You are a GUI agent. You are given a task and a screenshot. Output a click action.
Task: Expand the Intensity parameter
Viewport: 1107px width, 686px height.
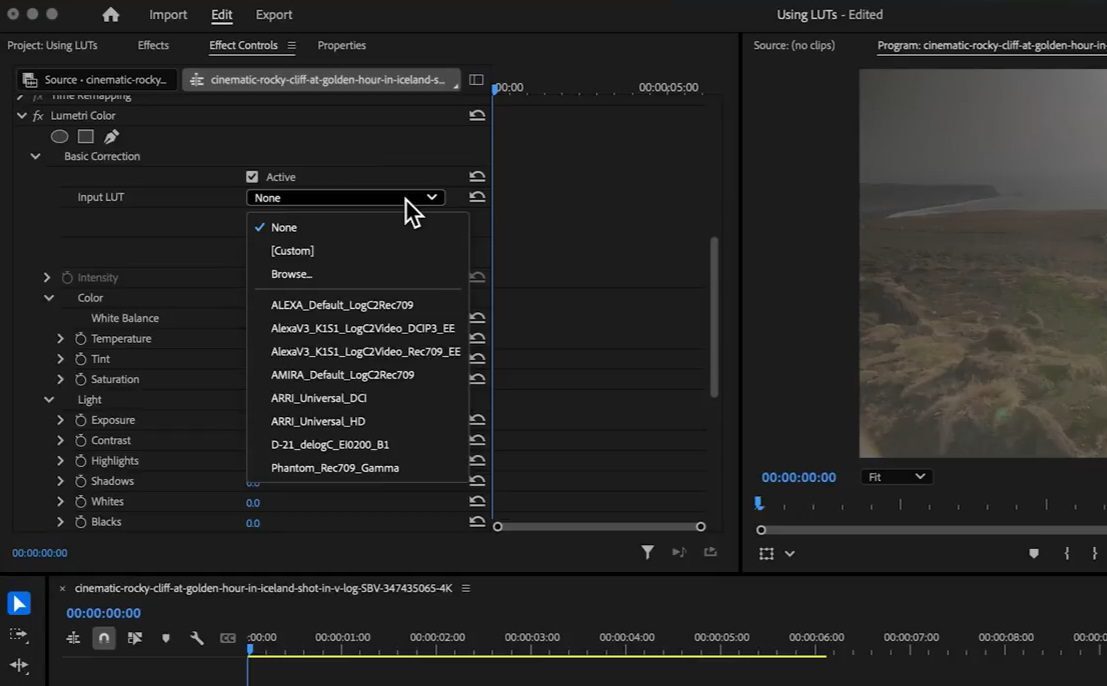pos(47,277)
